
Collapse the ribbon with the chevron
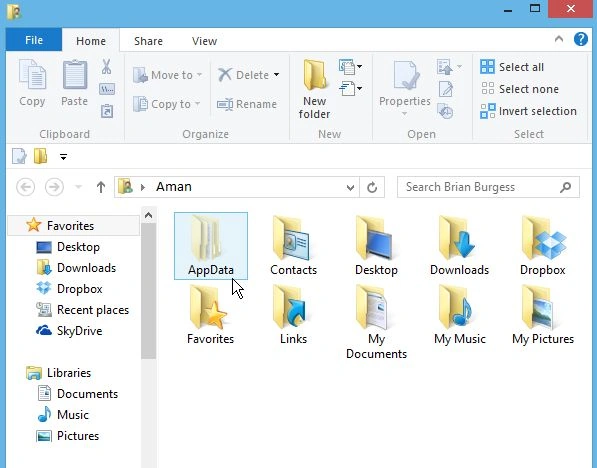pyautogui.click(x=559, y=39)
